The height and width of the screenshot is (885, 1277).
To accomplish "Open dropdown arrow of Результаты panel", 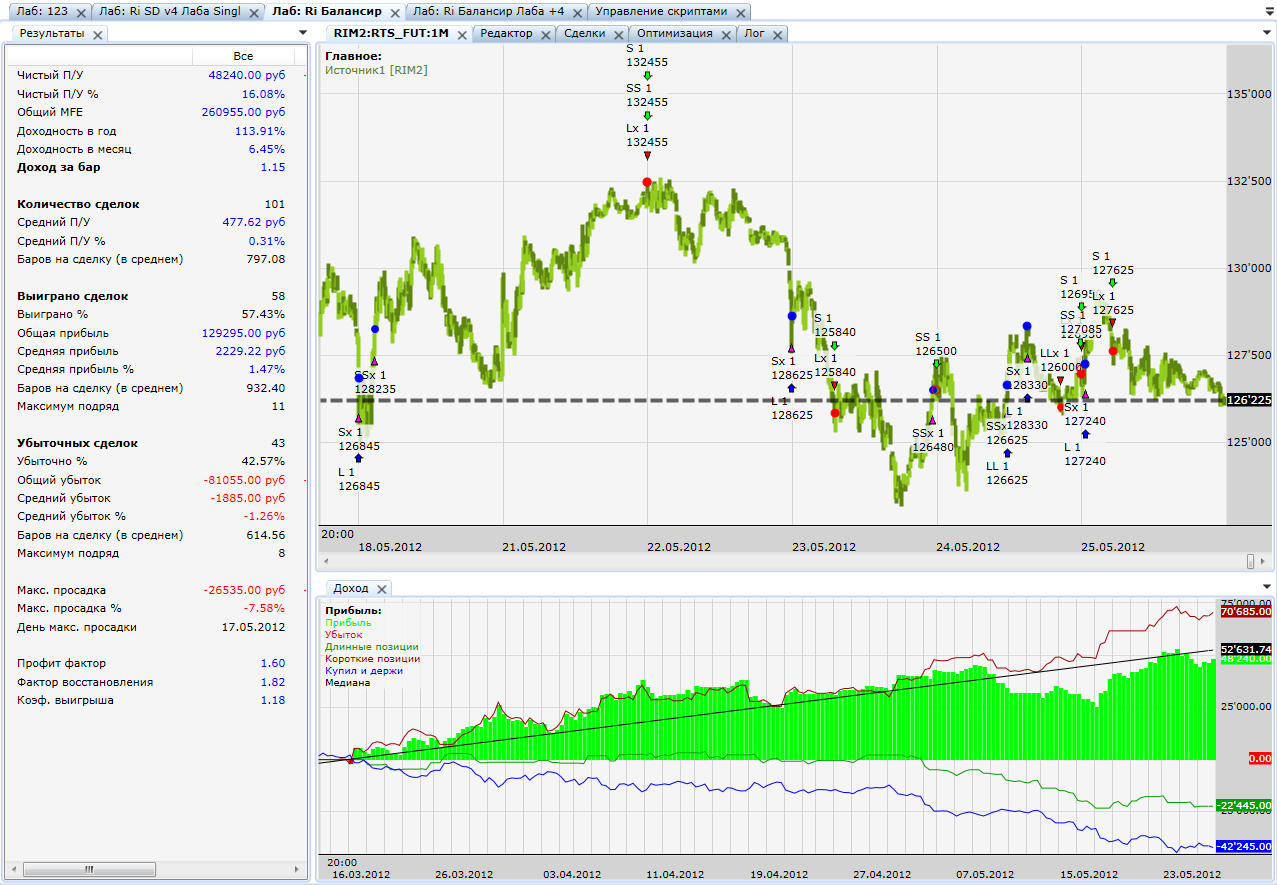I will [x=303, y=33].
